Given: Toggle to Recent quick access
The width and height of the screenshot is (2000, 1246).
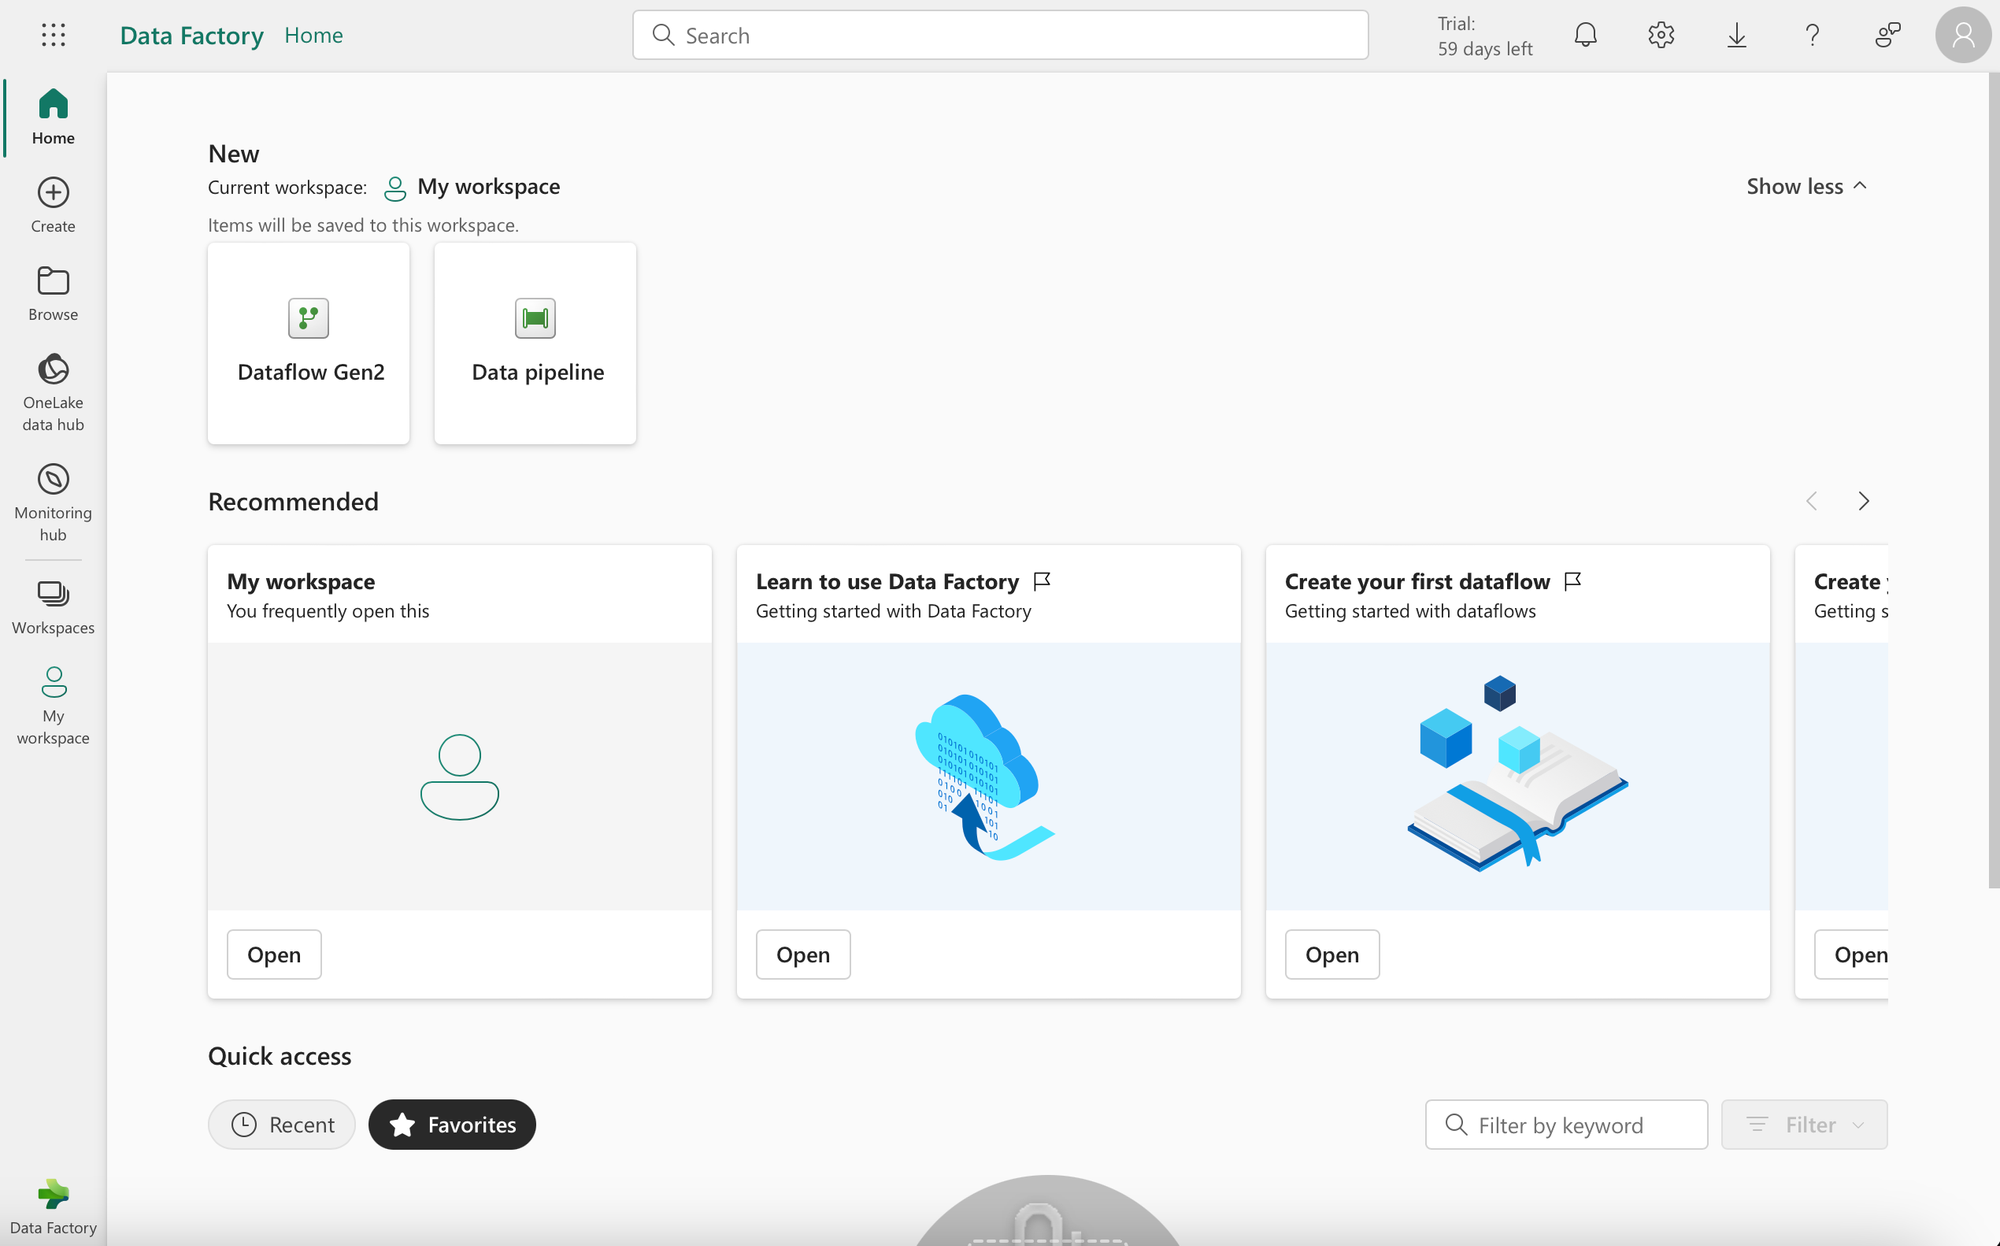Looking at the screenshot, I should click(281, 1124).
